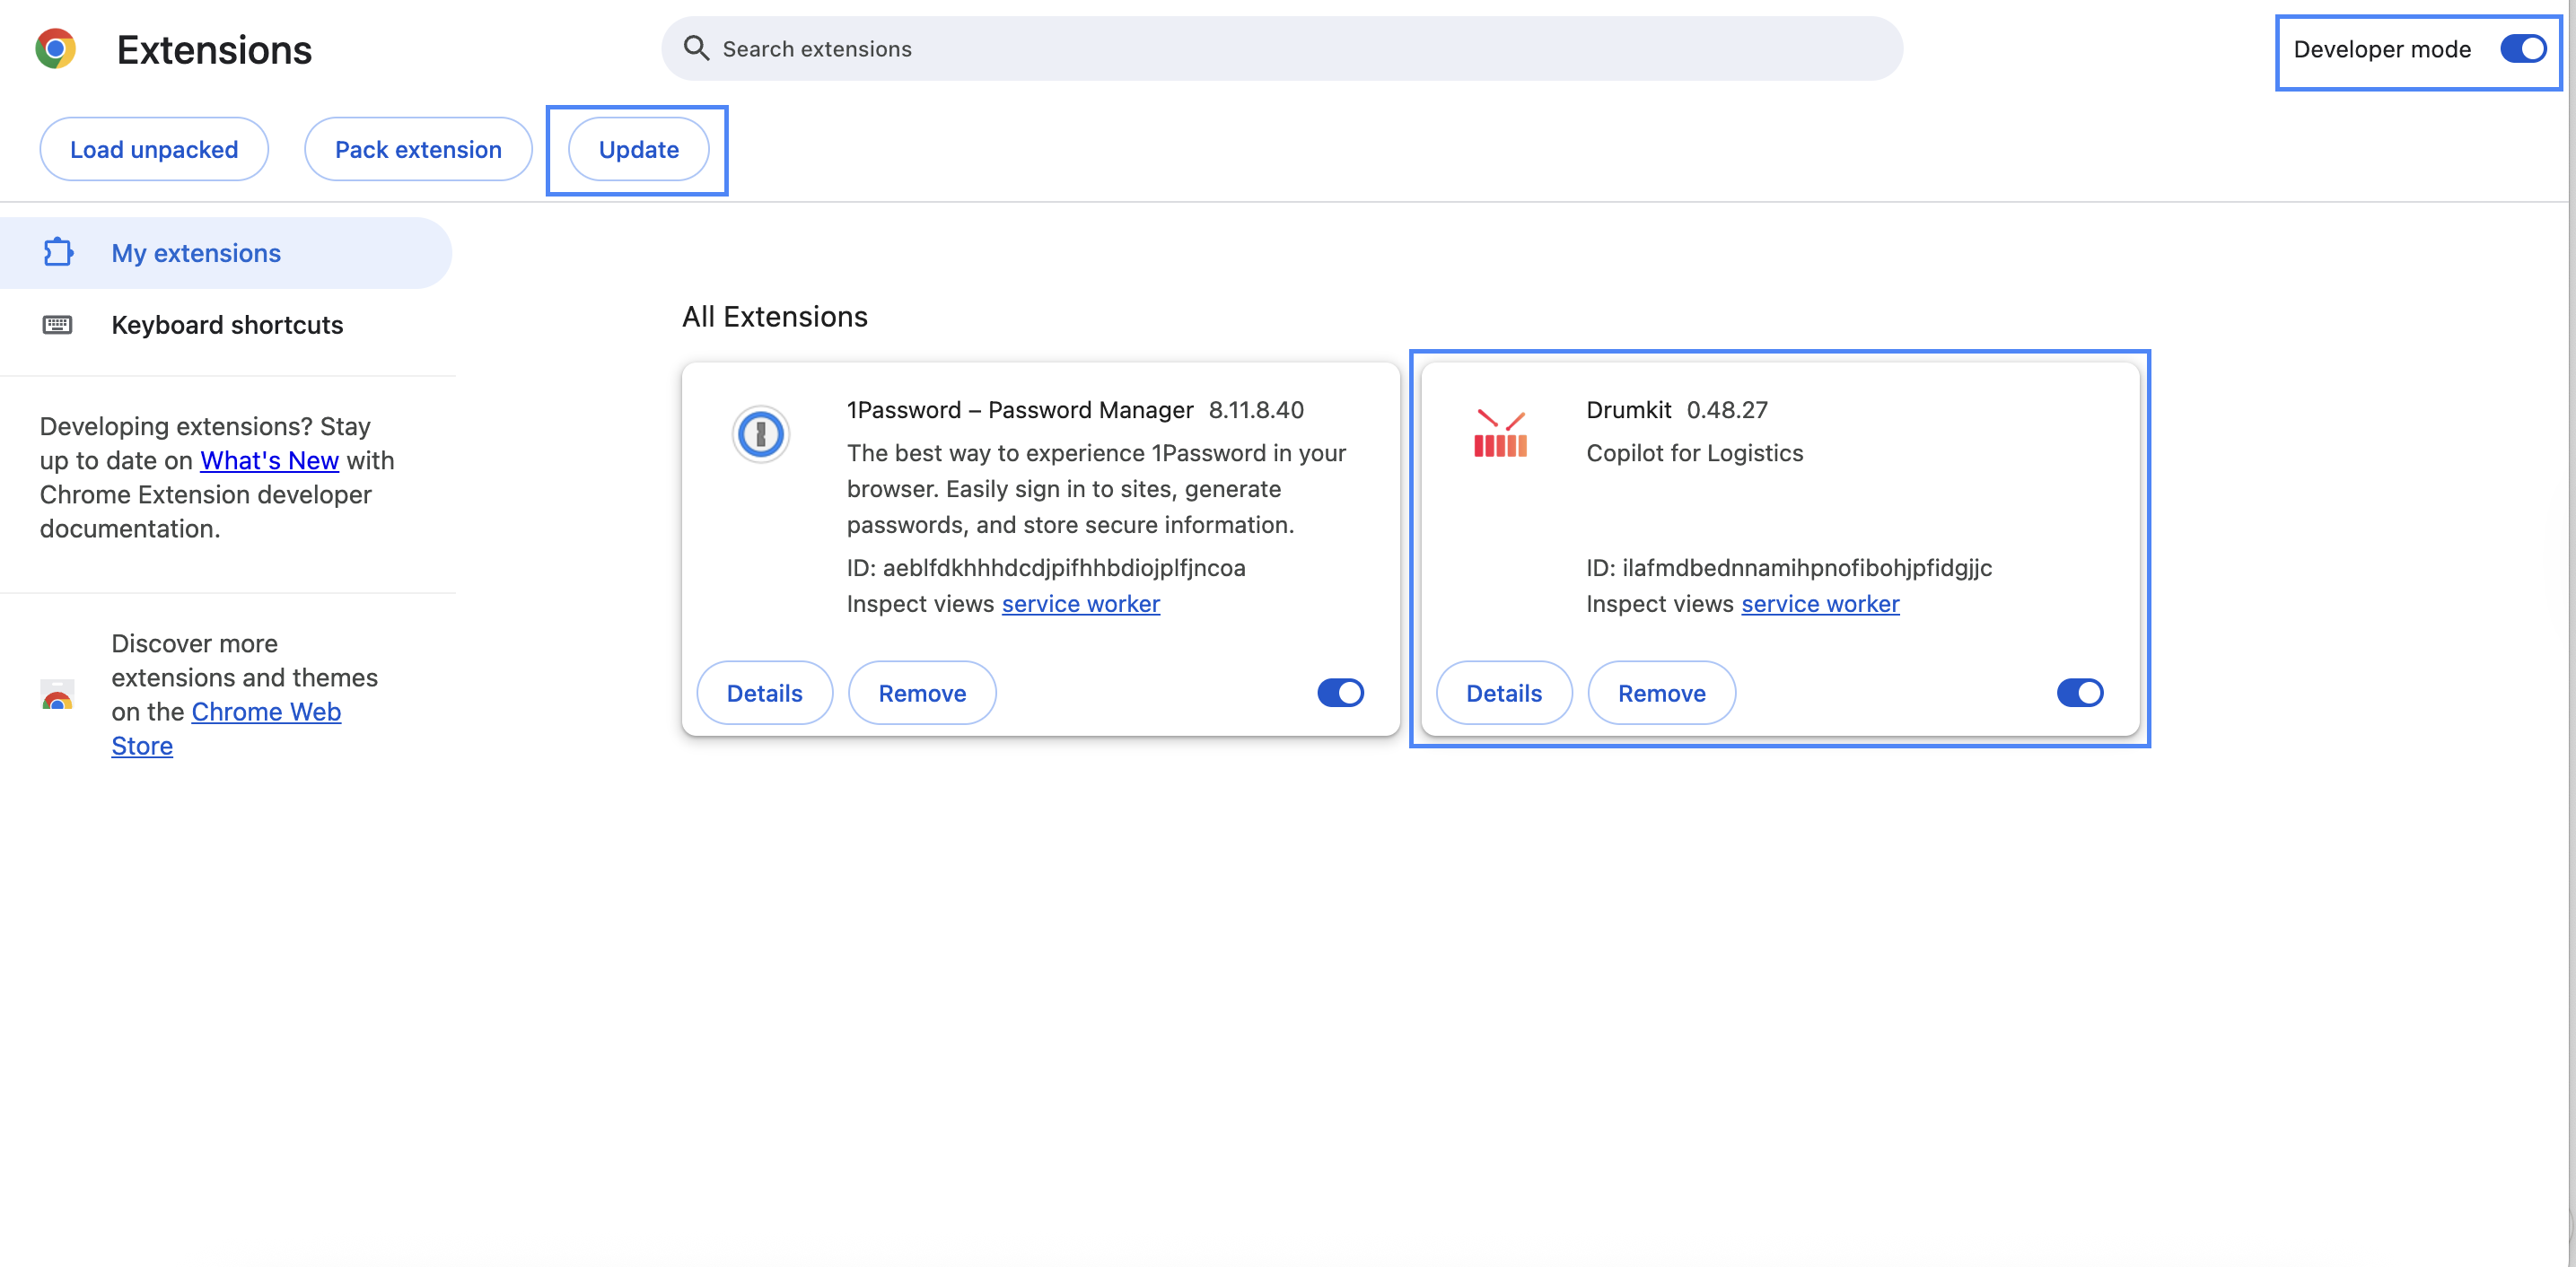Click Pack extension button
The height and width of the screenshot is (1267, 2576).
point(418,150)
